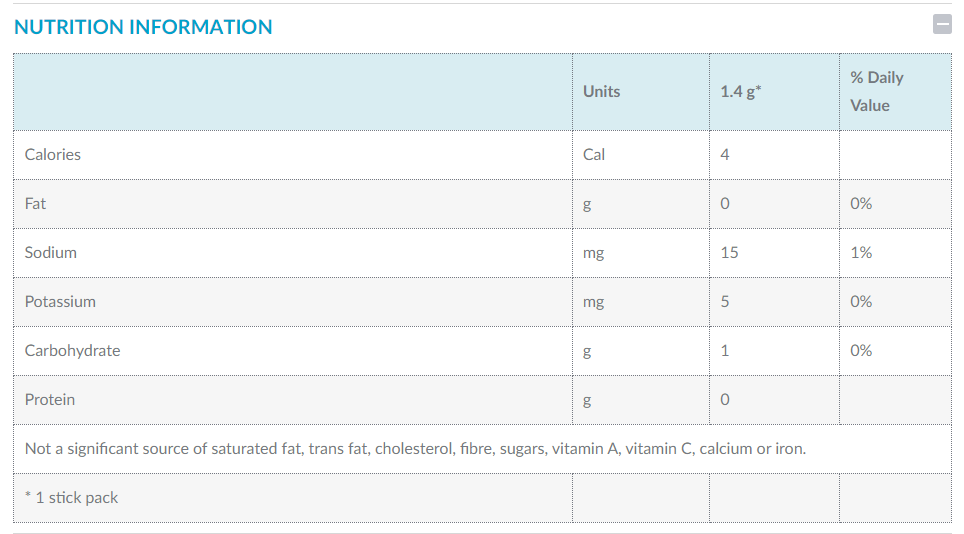Click the 'Not a significant source' note
Screen dimensions: 964x534
pyautogui.click(x=415, y=448)
